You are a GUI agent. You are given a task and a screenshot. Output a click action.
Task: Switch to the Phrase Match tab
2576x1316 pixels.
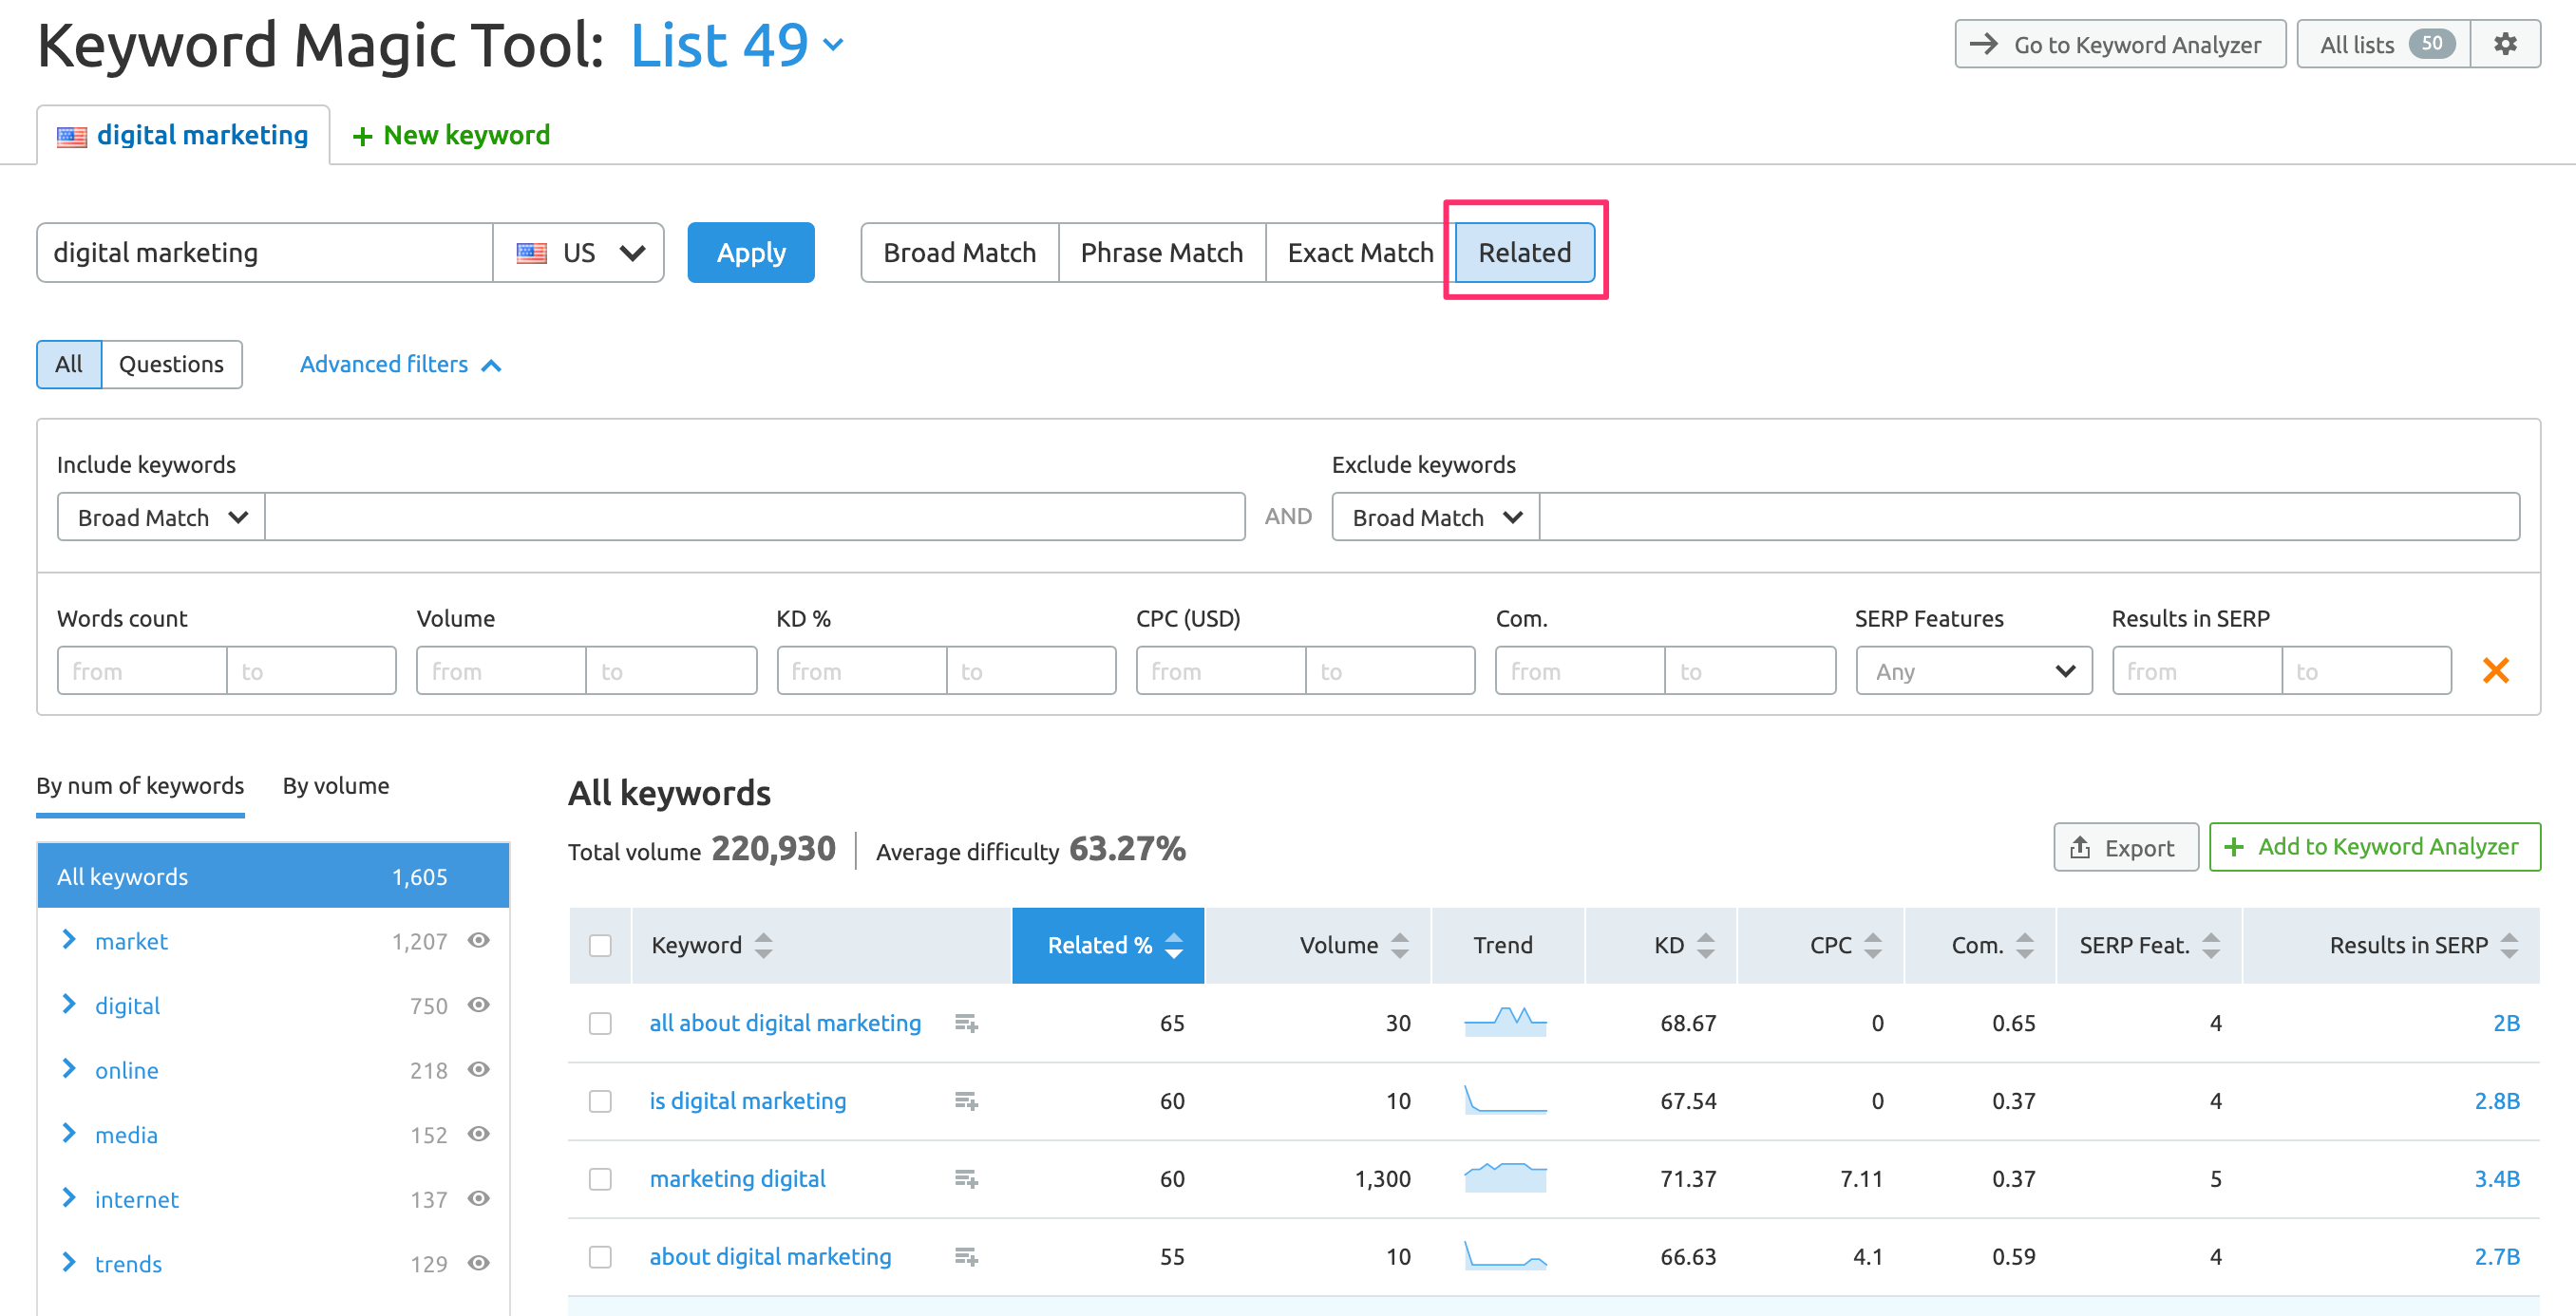coord(1161,253)
